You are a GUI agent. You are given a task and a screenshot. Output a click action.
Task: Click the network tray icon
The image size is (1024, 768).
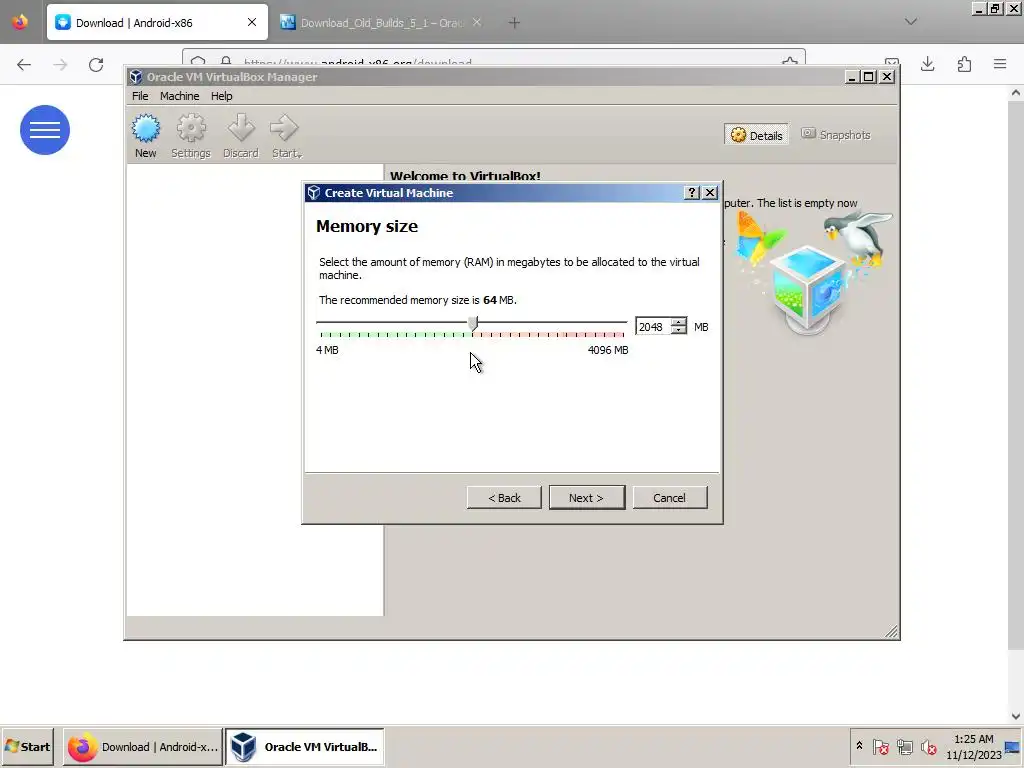point(904,746)
